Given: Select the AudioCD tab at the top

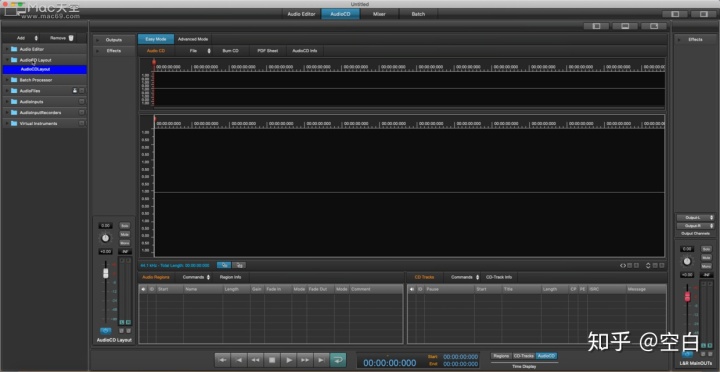Looking at the screenshot, I should coord(340,14).
